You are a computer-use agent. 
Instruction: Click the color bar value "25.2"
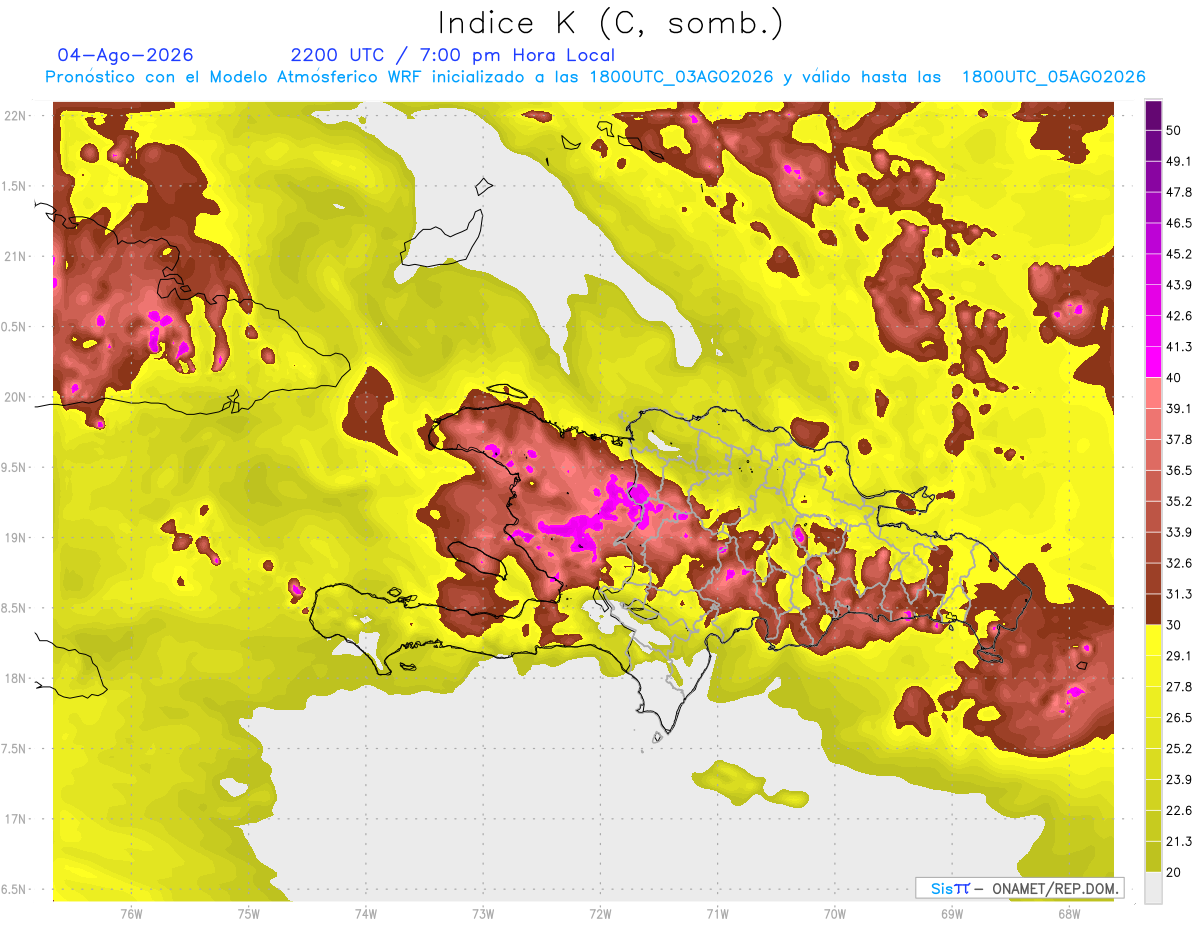tap(1179, 749)
